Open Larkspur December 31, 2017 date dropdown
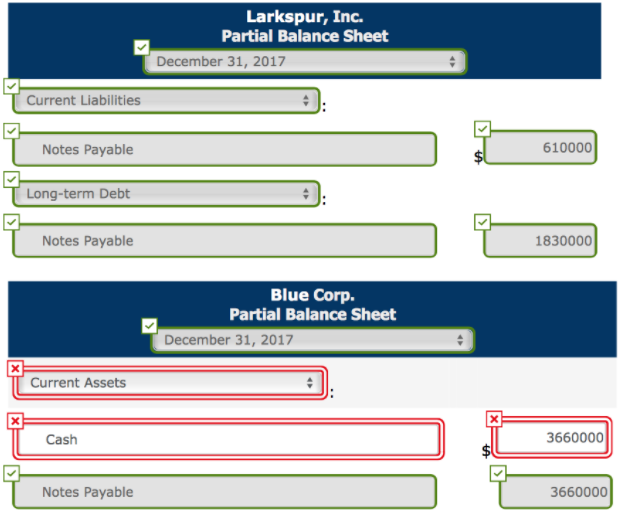Viewport: 621px width, 516px height. coord(305,62)
